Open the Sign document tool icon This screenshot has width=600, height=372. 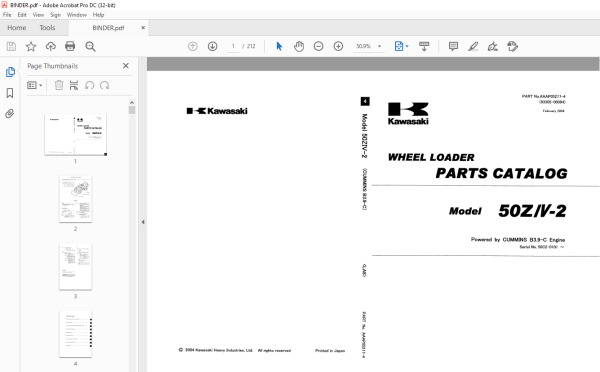tap(492, 47)
